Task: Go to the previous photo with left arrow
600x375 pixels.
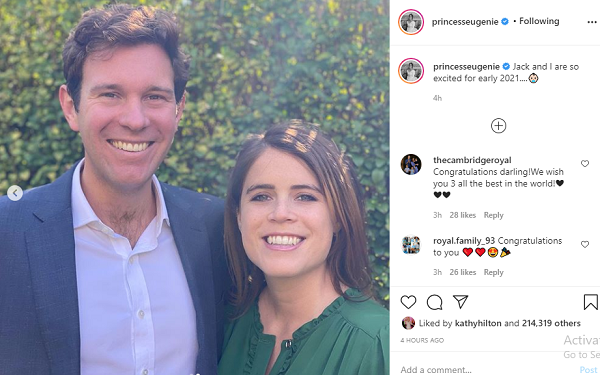Action: click(x=15, y=193)
